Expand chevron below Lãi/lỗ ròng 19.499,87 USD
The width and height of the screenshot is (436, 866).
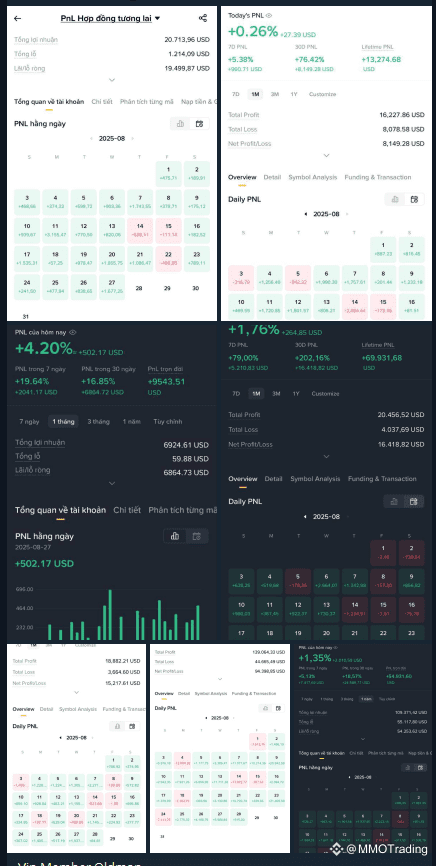click(112, 80)
